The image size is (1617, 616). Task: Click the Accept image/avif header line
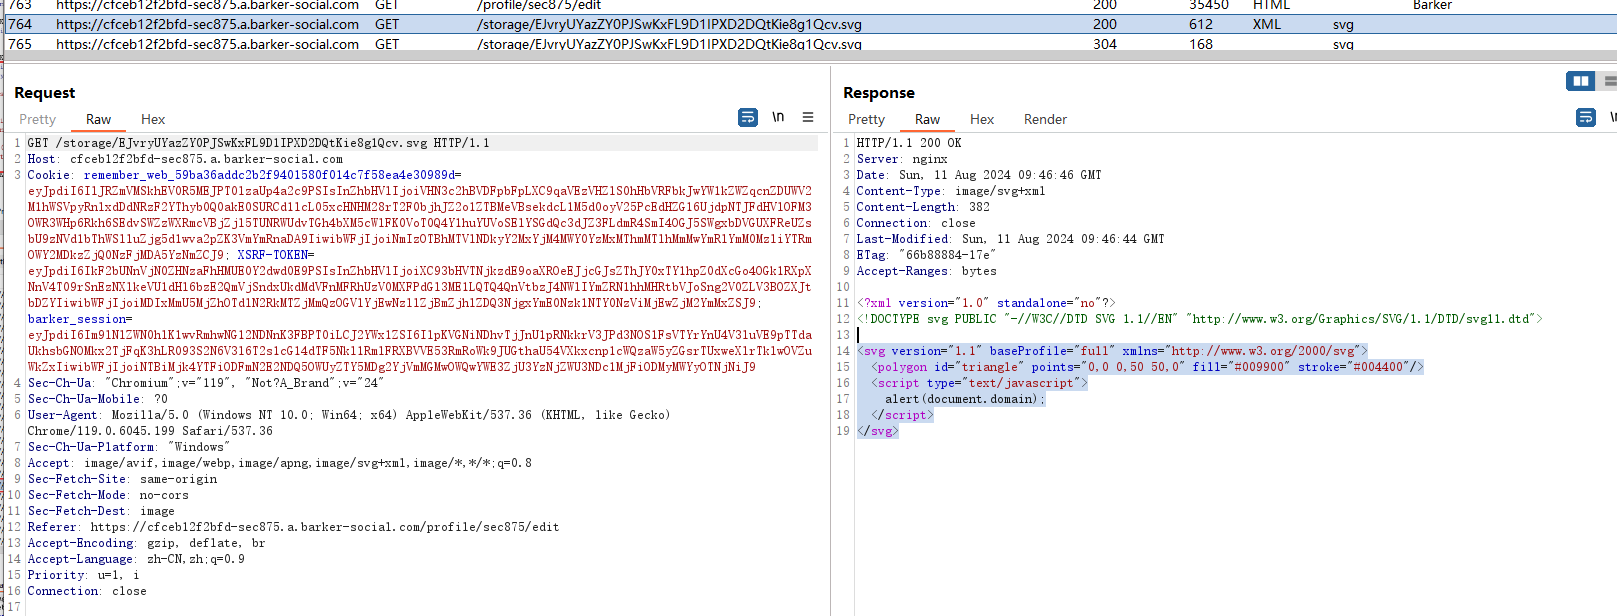[x=279, y=463]
